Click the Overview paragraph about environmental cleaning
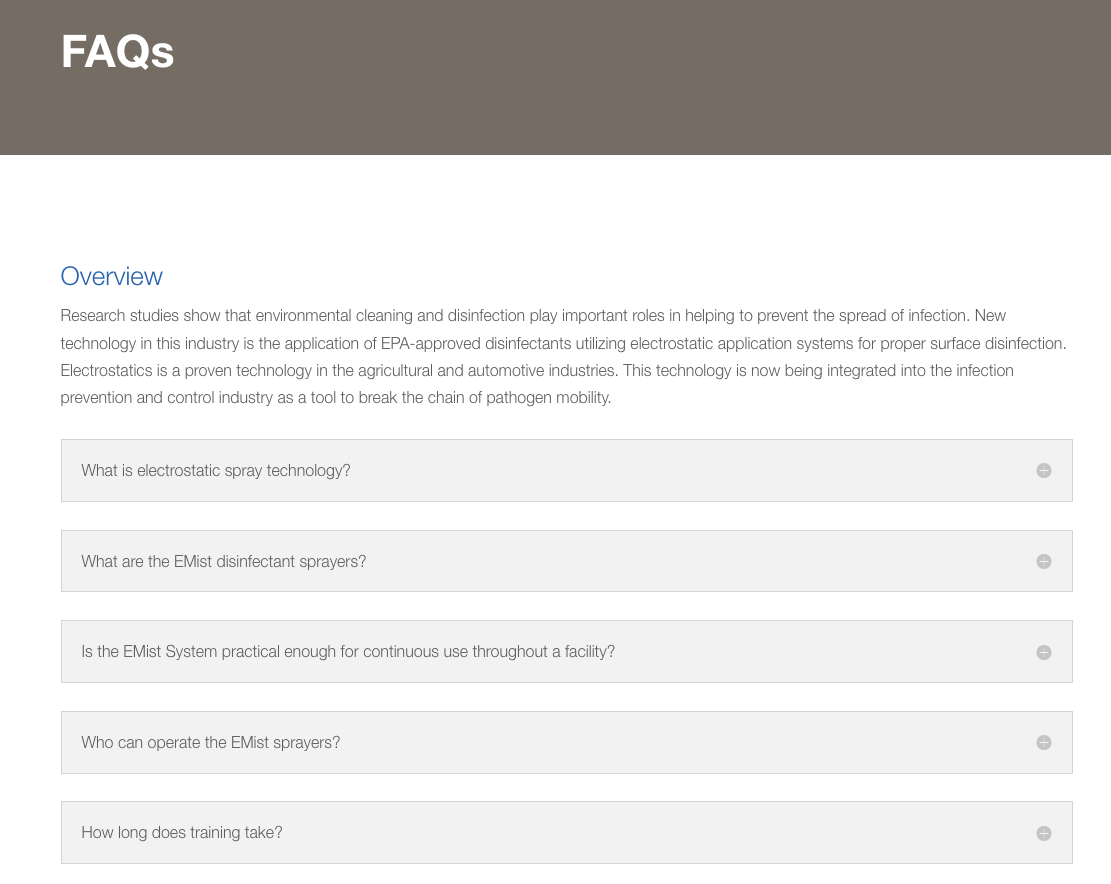Image resolution: width=1111 pixels, height=884 pixels. [565, 356]
